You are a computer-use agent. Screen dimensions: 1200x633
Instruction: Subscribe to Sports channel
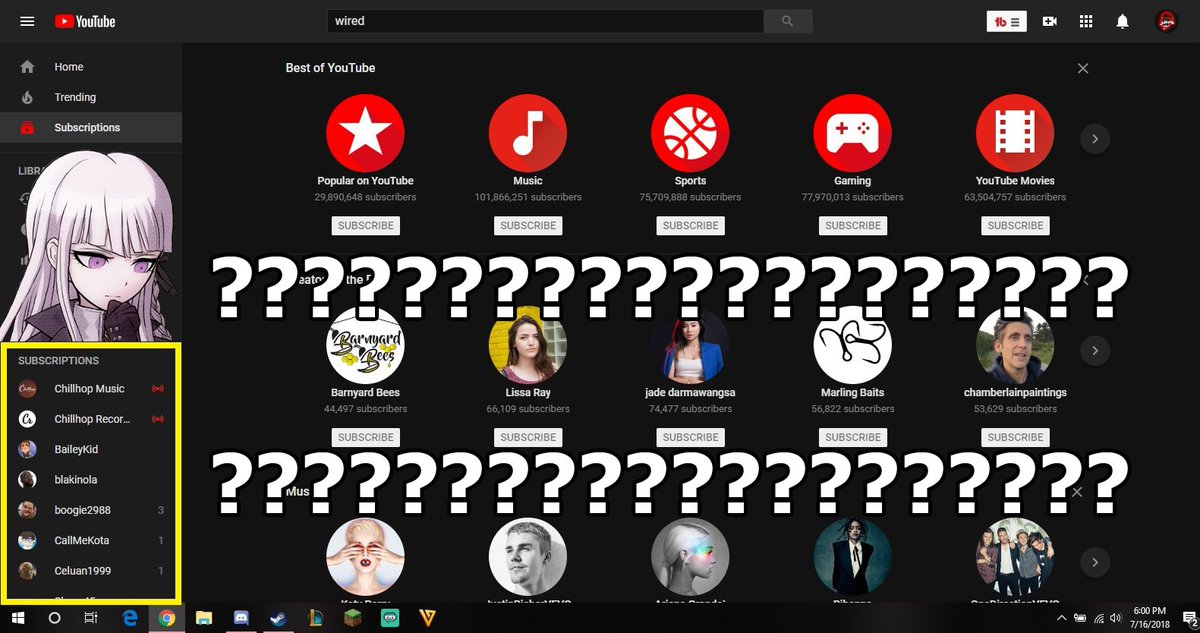(x=690, y=226)
